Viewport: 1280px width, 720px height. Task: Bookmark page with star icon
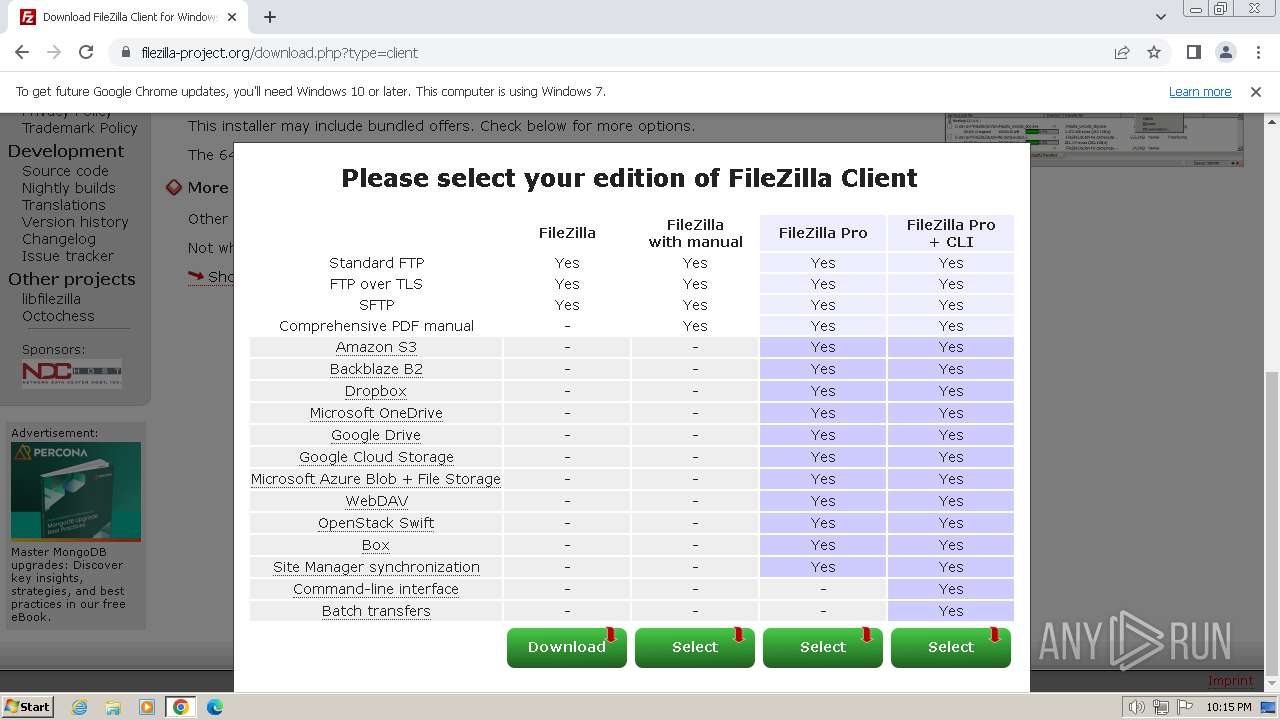tap(1154, 53)
